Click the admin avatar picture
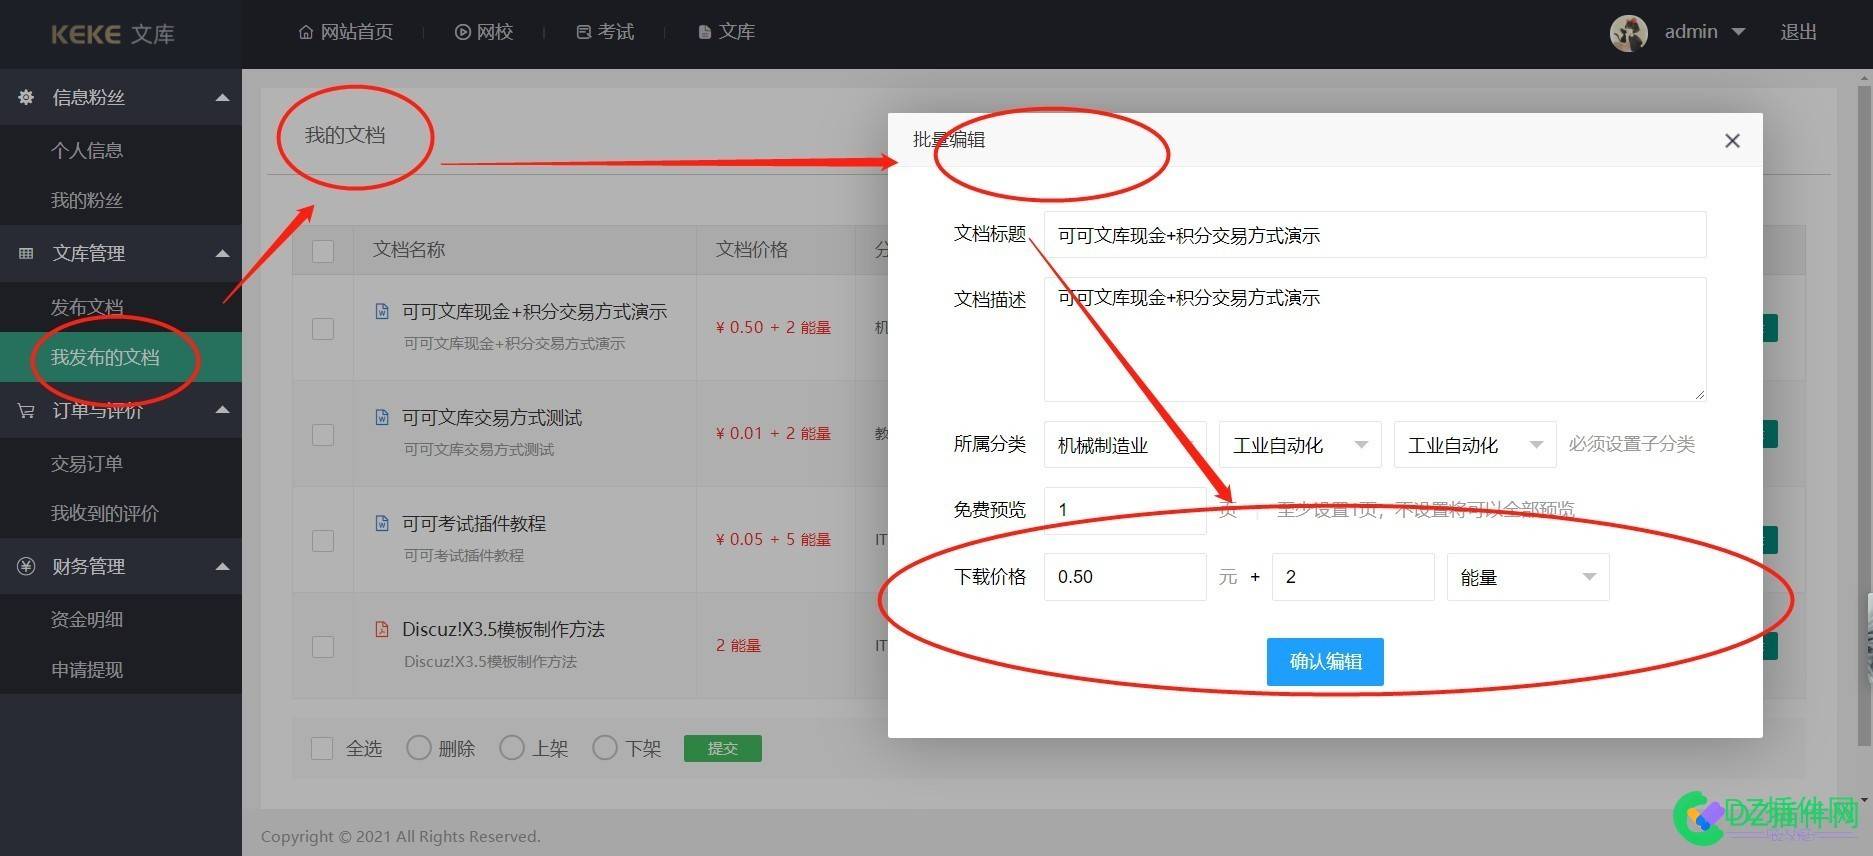Viewport: 1873px width, 856px height. 1629,33
